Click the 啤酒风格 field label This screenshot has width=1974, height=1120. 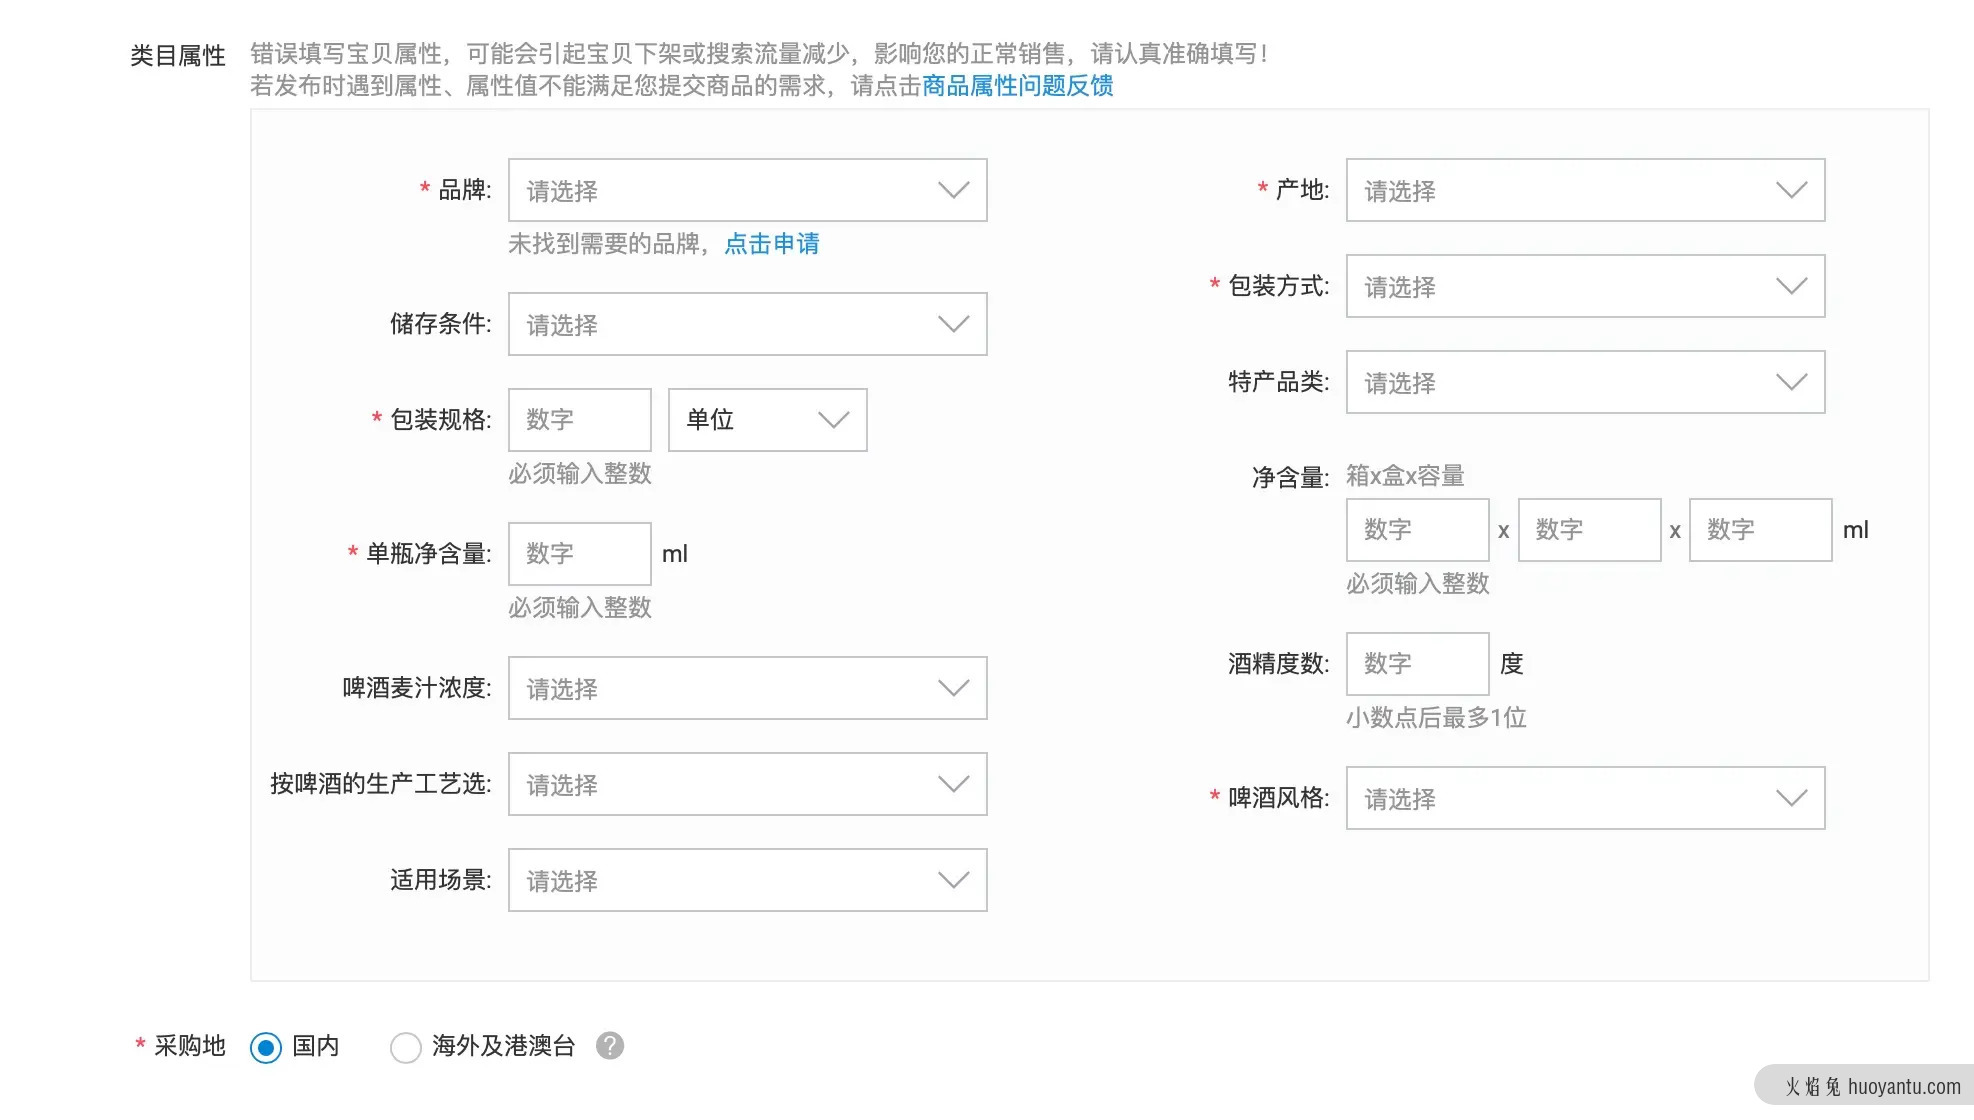(x=1279, y=798)
